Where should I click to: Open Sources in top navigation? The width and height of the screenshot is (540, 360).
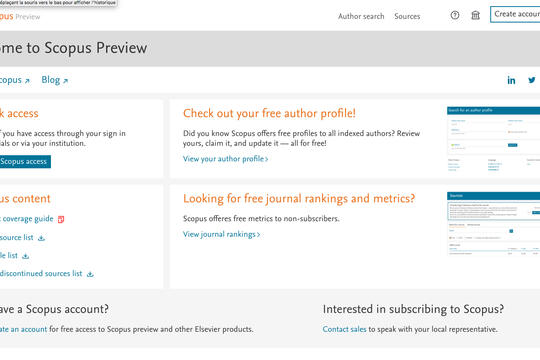[x=407, y=16]
